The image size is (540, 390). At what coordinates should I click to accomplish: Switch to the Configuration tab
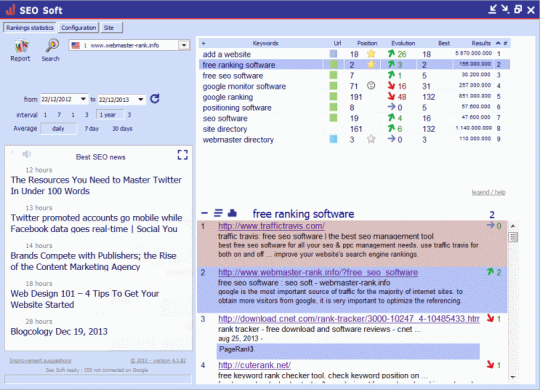click(x=79, y=28)
